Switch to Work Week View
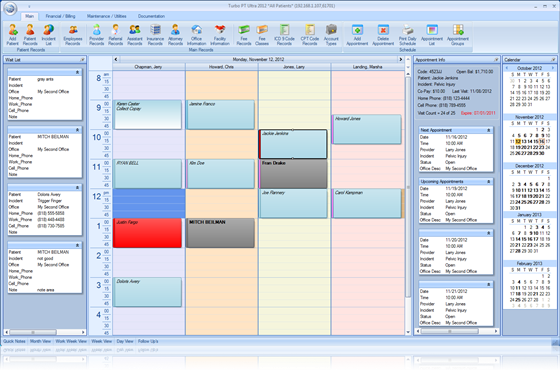Viewport: 560px width, 375px height. click(71, 341)
